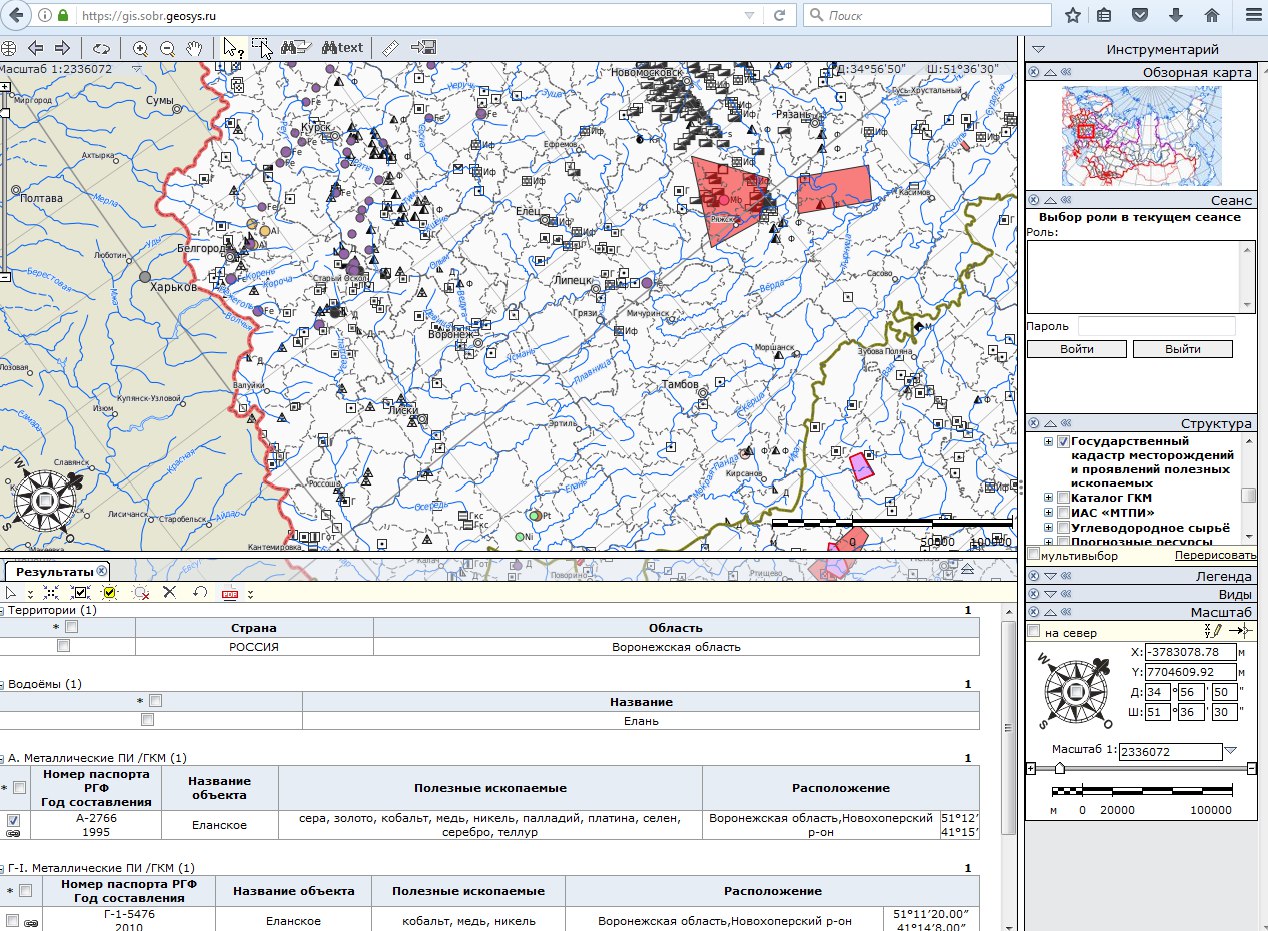Image resolution: width=1268 pixels, height=931 pixels.
Task: Click the X coordinate input field
Action: (x=1190, y=652)
